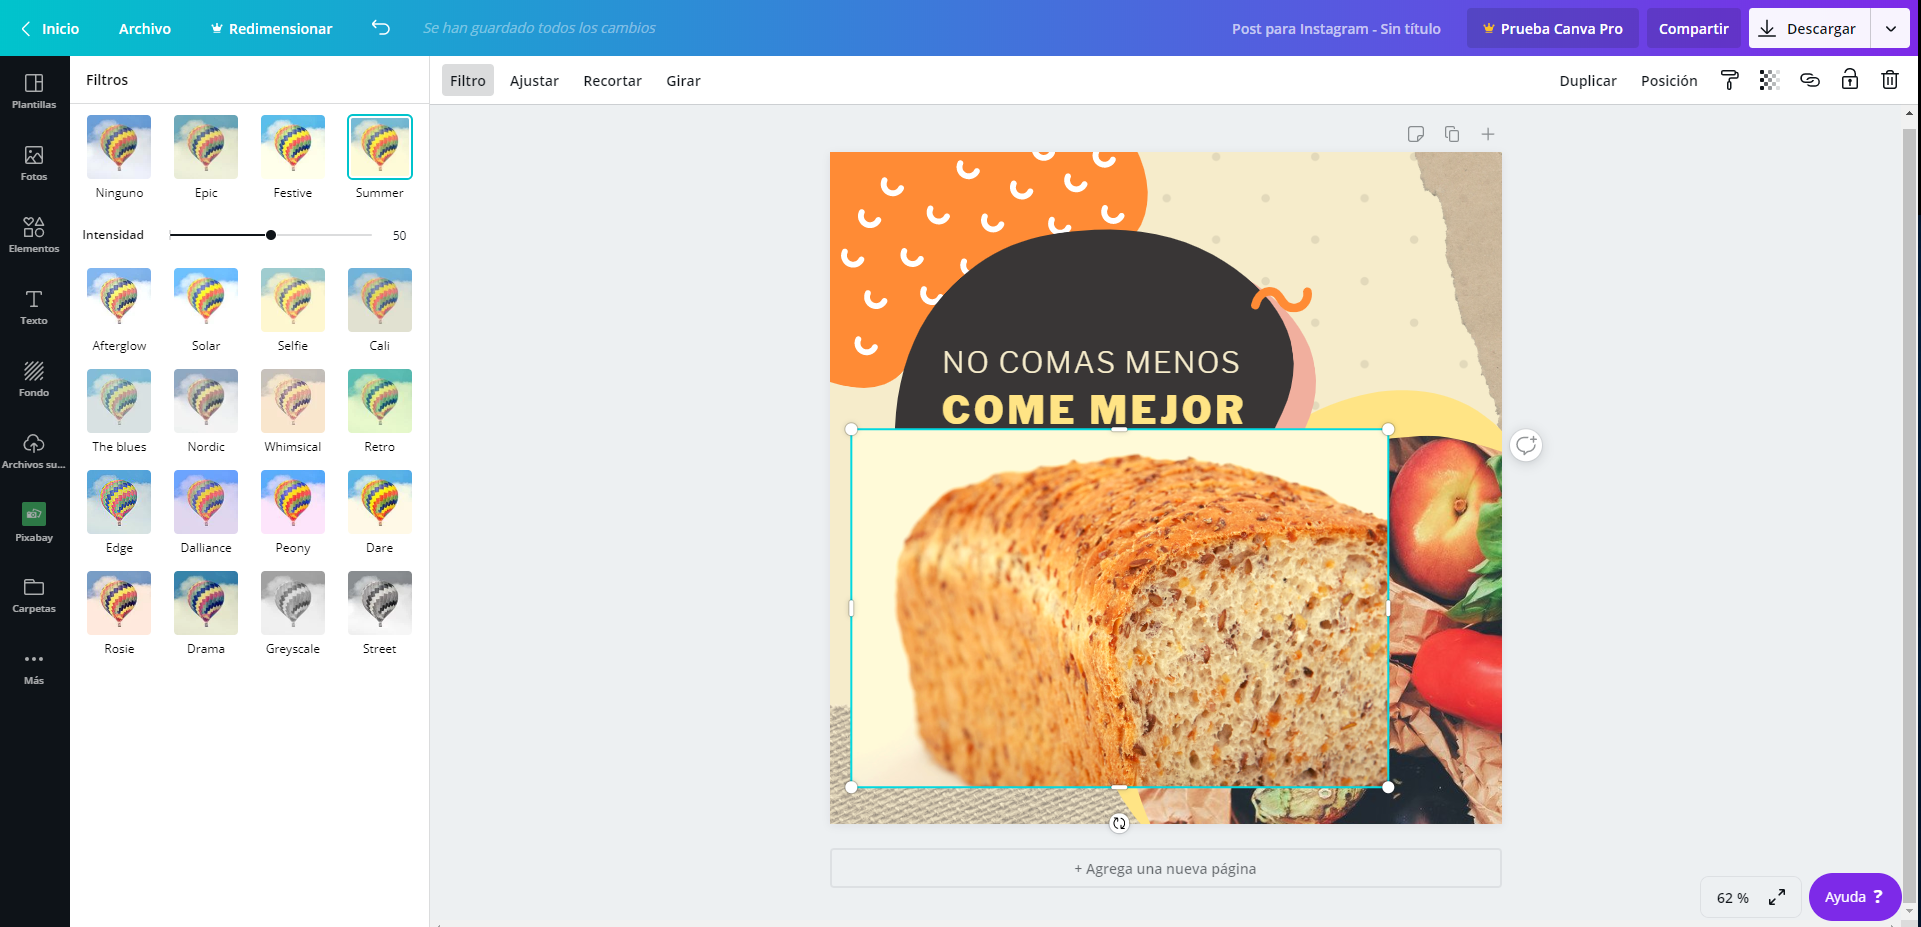Open the Fondo sidebar panel
Viewport: 1921px width, 927px height.
[x=34, y=379]
